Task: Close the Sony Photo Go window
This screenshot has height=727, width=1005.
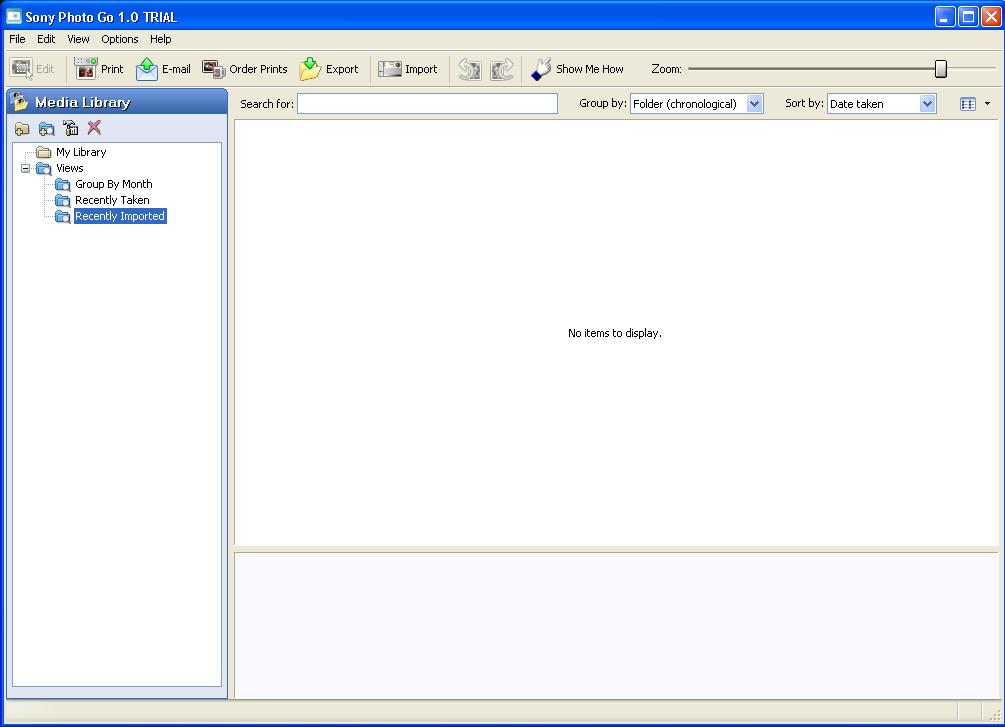Action: tap(991, 17)
